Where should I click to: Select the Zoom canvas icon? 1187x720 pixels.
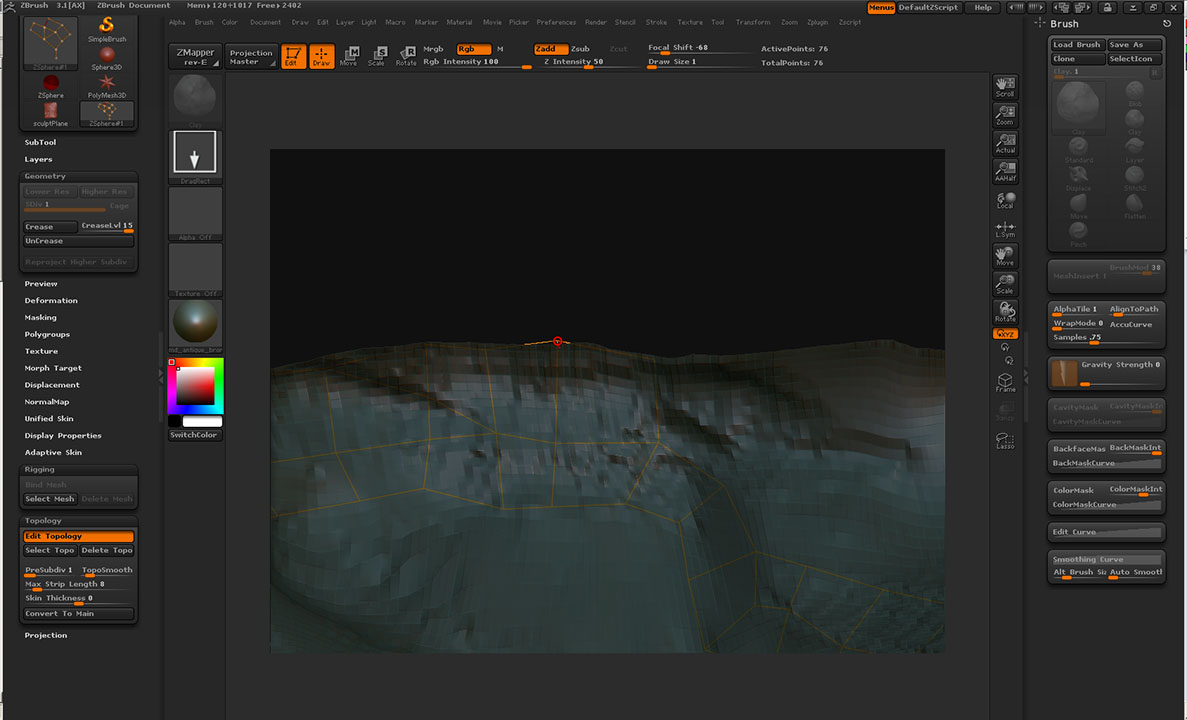[x=1005, y=116]
